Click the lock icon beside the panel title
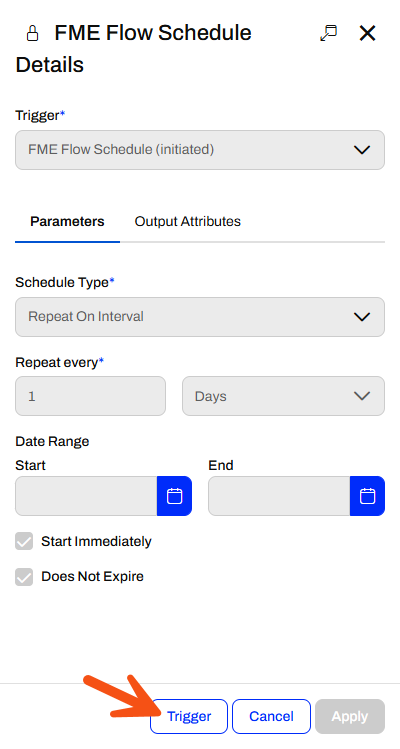Screen dimensions: 400x749 coord(32,33)
